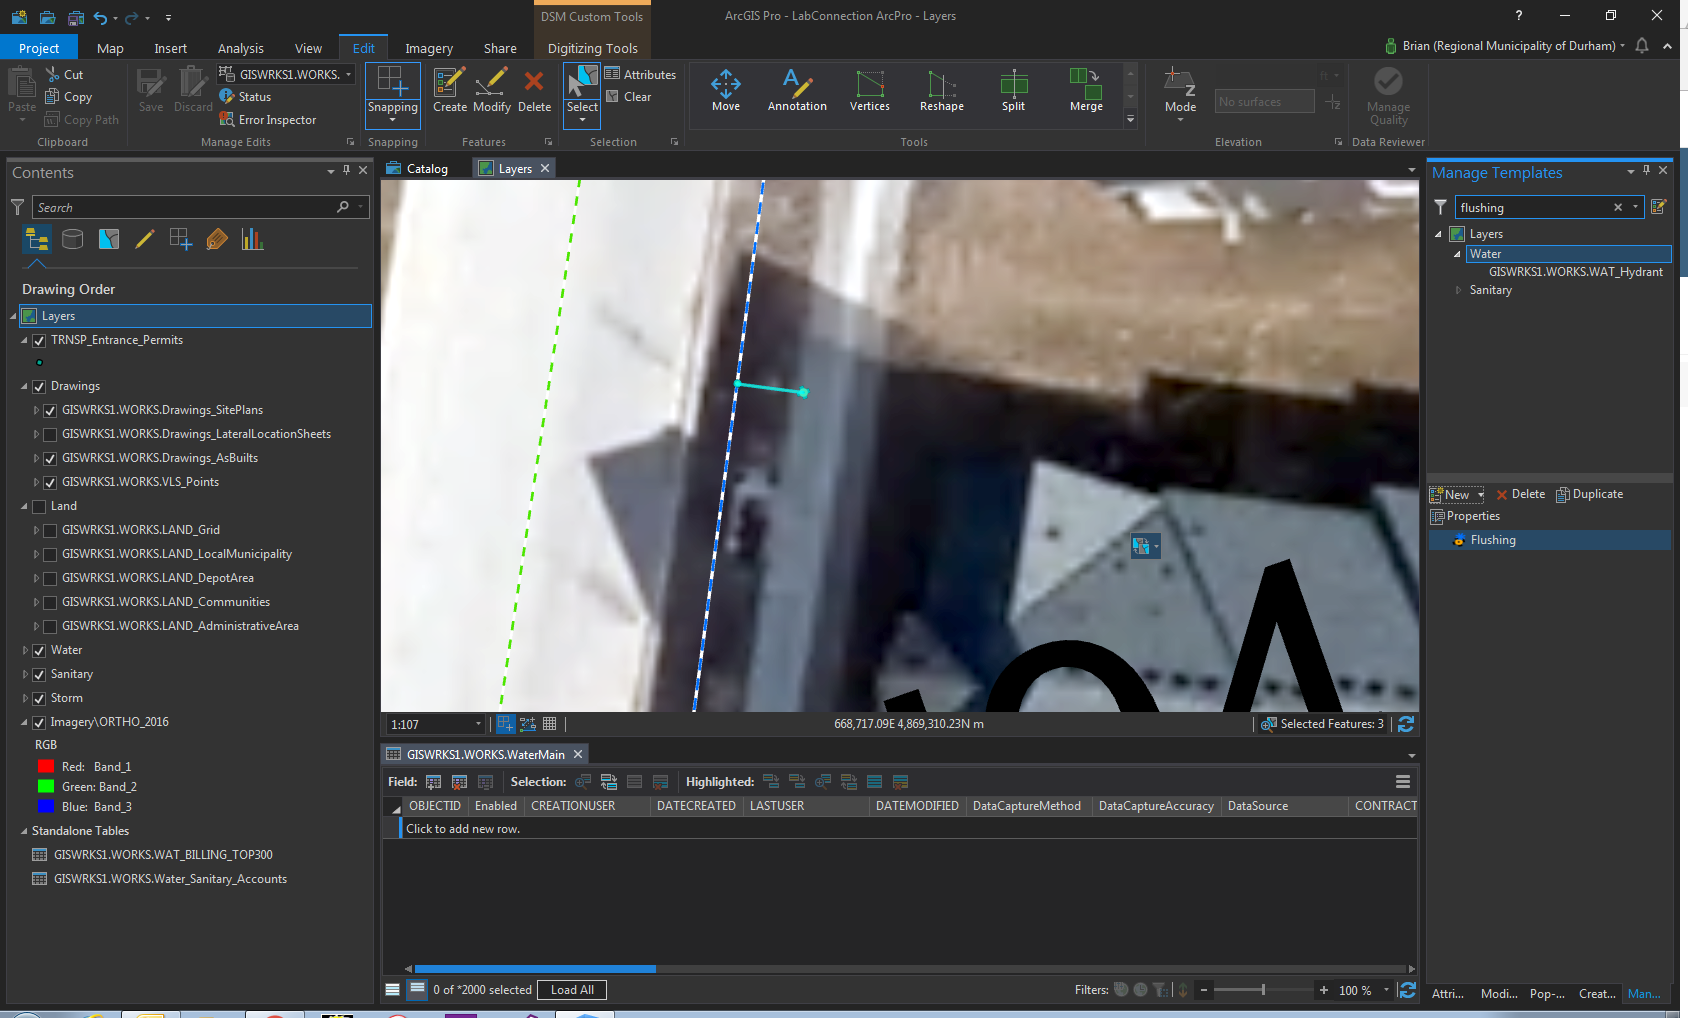Open the map scale dropdown
This screenshot has width=1688, height=1018.
click(x=478, y=724)
